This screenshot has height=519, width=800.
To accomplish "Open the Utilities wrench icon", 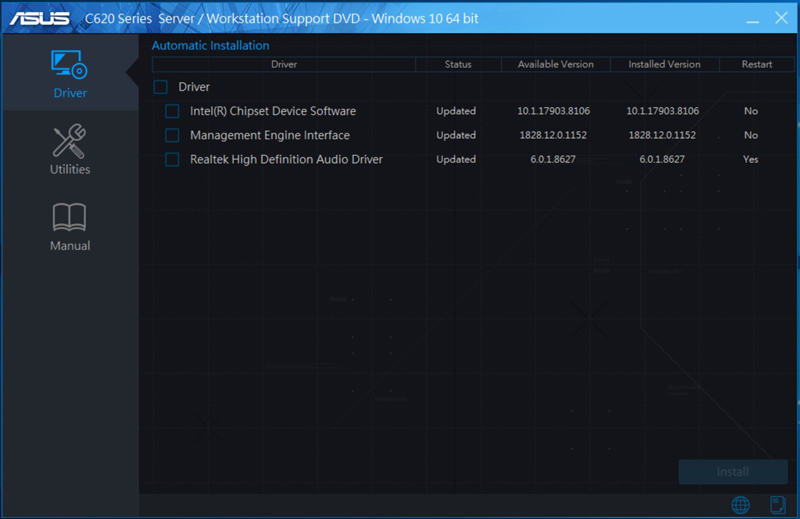I will click(x=69, y=143).
